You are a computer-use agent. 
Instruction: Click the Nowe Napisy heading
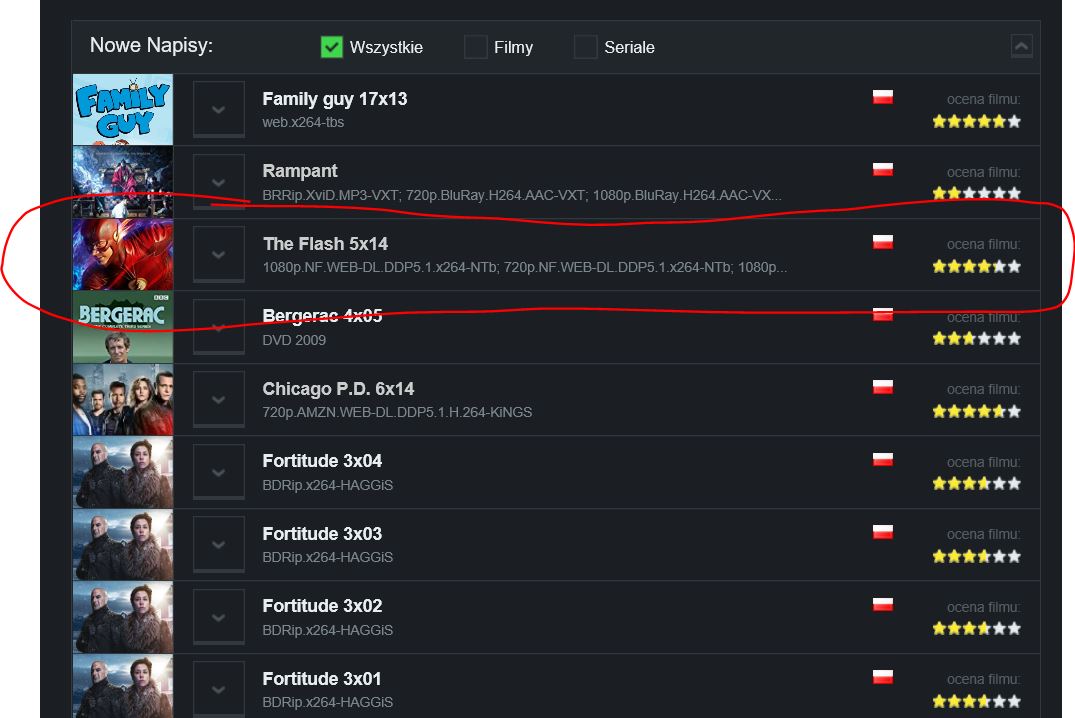click(x=152, y=45)
